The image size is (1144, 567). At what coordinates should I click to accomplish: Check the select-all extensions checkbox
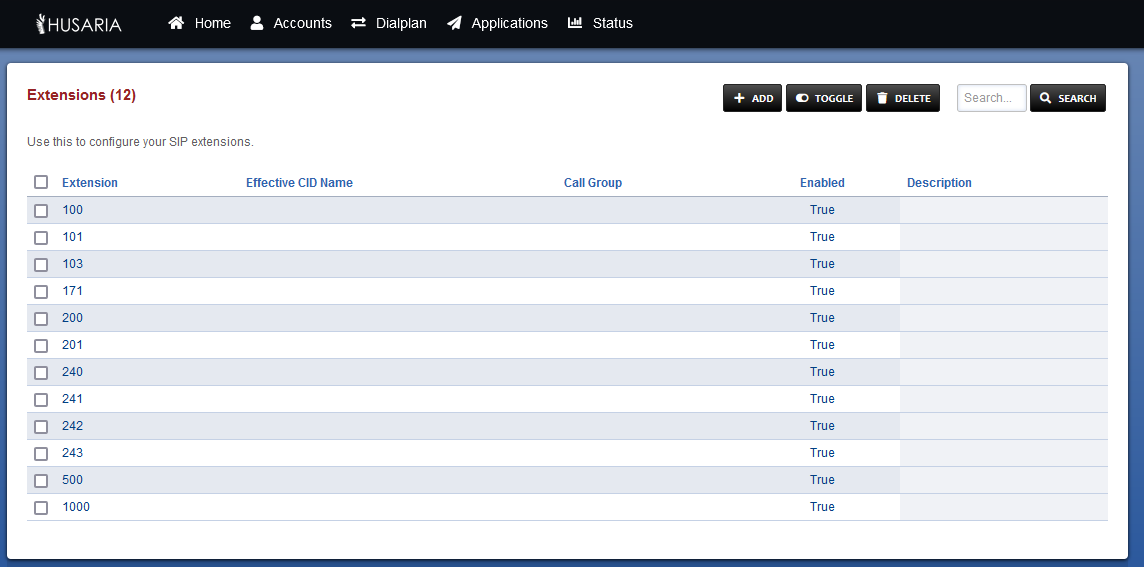click(x=41, y=182)
